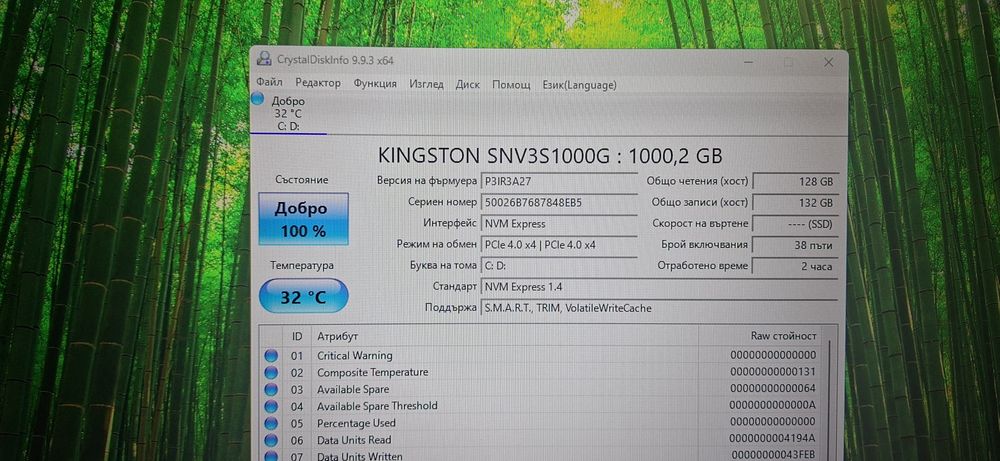Click the status orb of Critical Warning row
The width and height of the screenshot is (1000, 461).
[x=272, y=356]
